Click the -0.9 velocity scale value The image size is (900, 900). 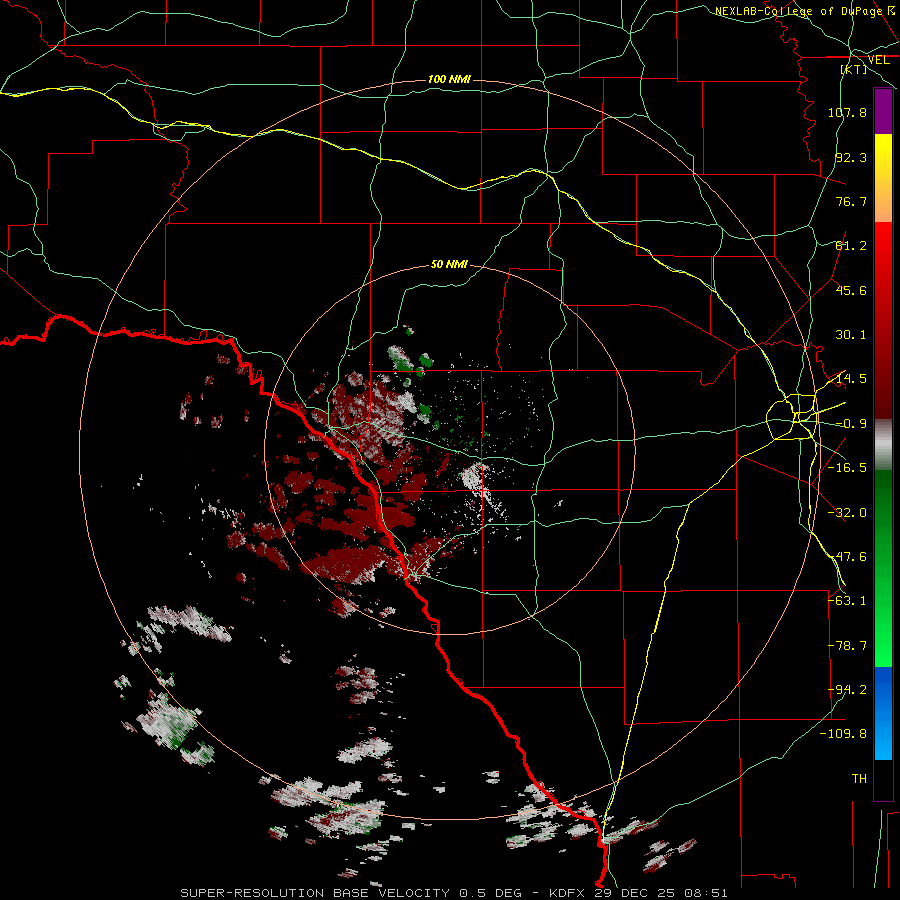coord(851,424)
